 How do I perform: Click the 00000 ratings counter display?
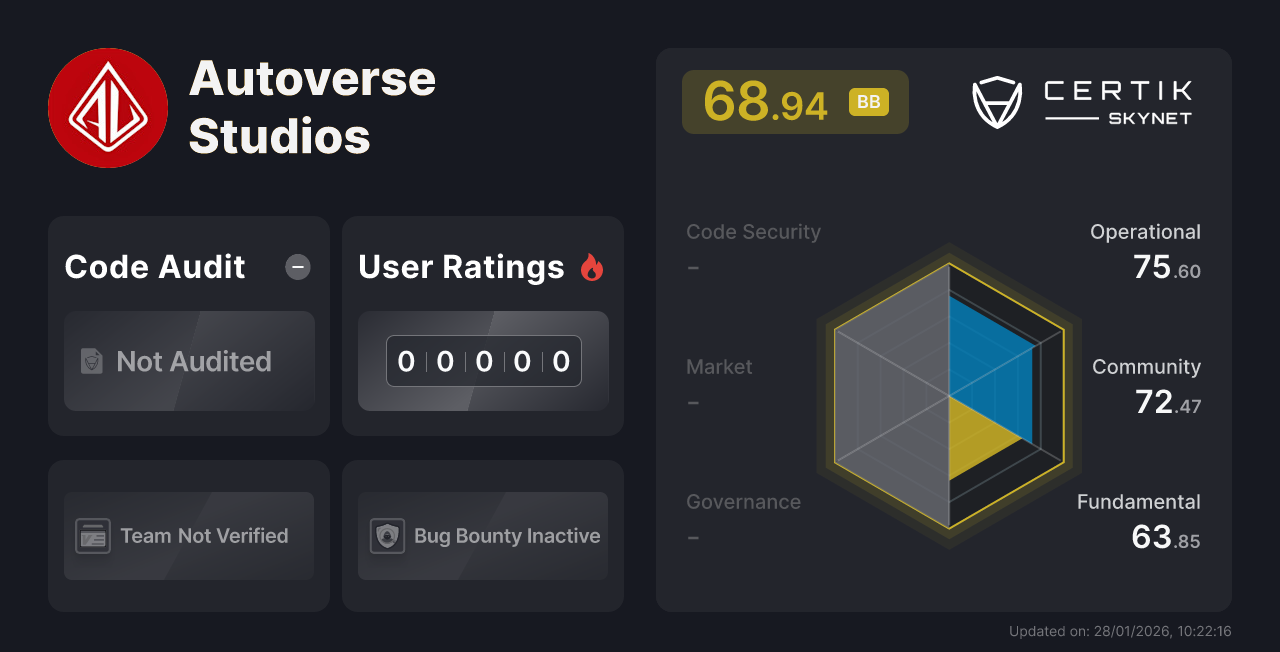coord(483,361)
